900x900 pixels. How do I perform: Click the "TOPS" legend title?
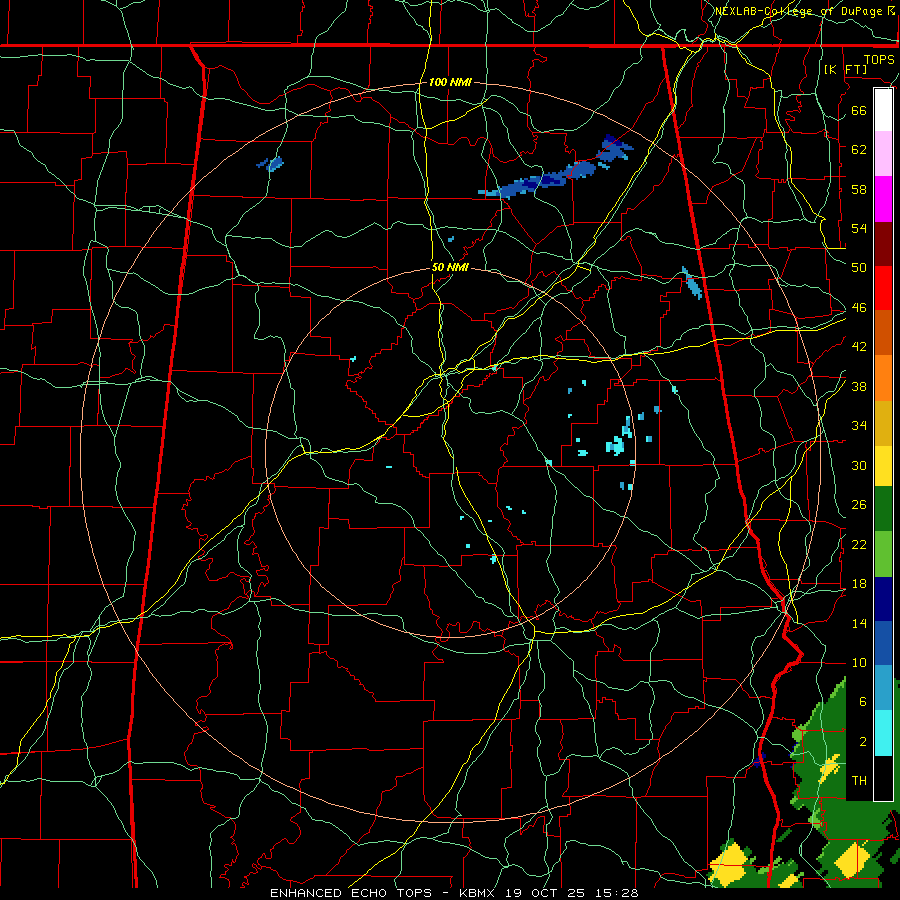point(879,59)
